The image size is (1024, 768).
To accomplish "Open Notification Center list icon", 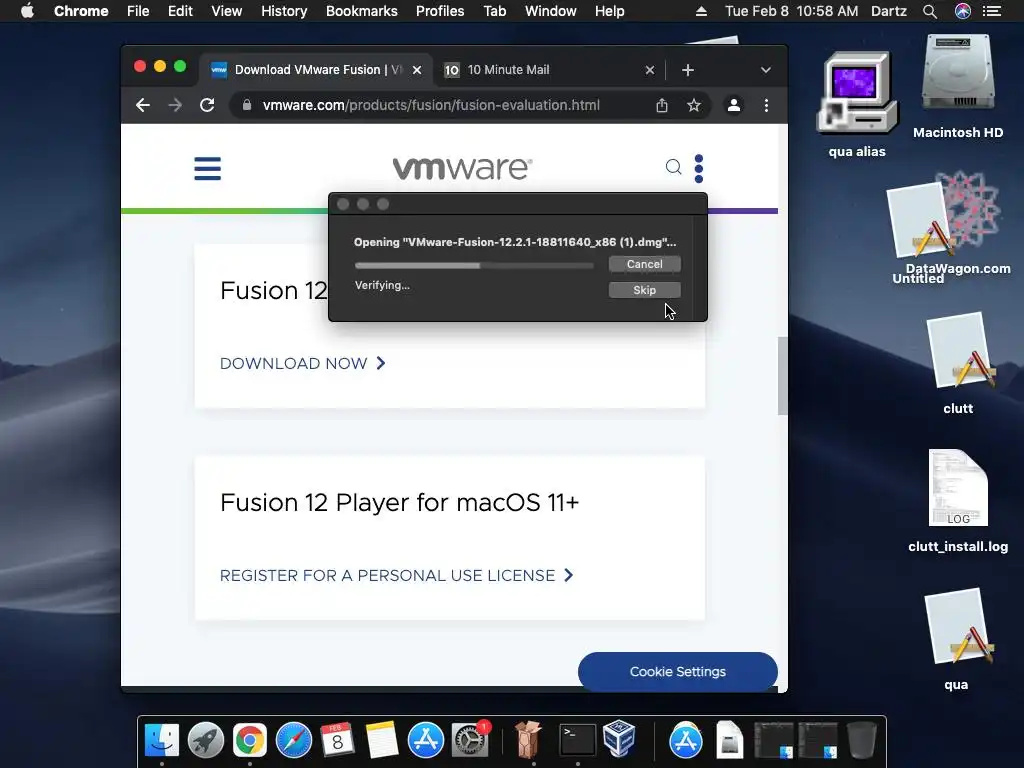I will [x=992, y=11].
